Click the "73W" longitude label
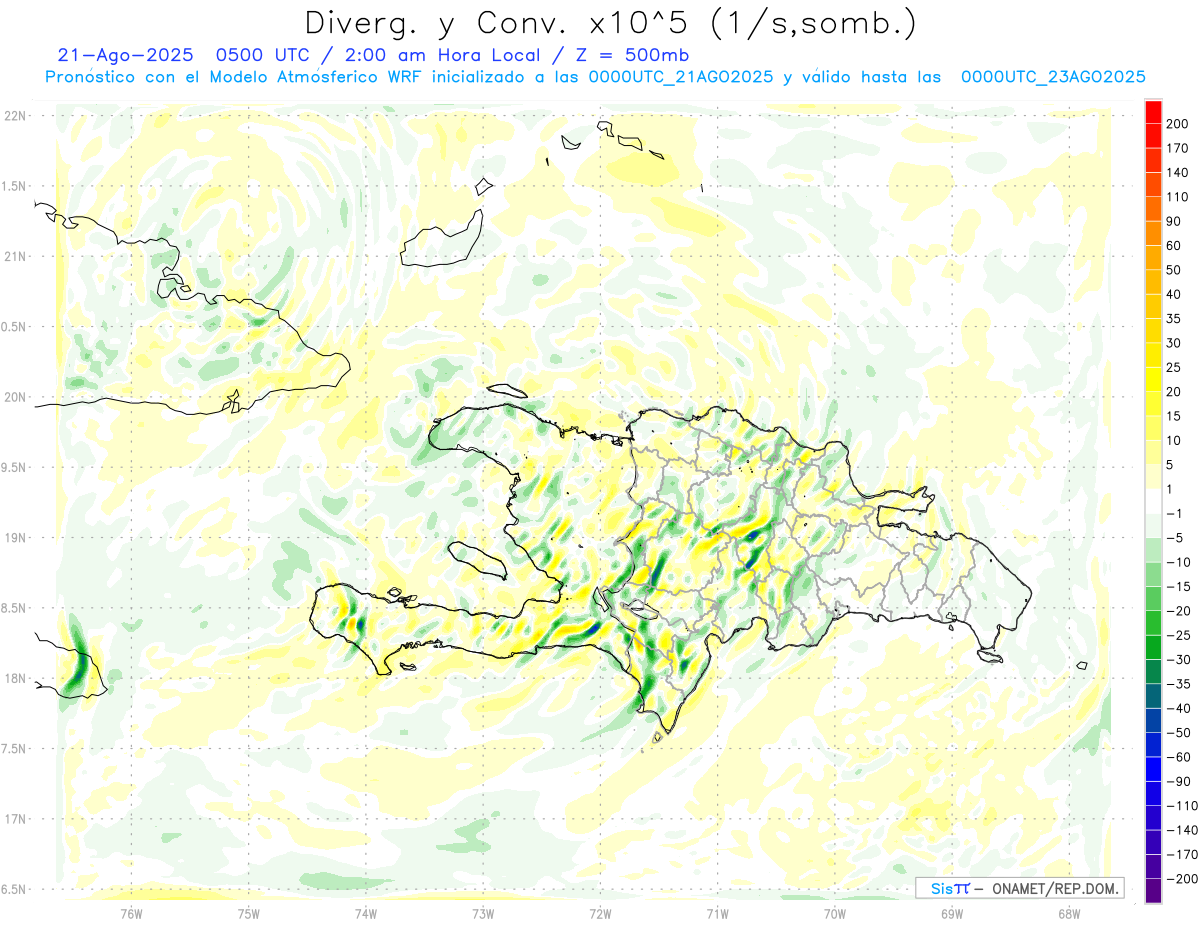 [x=483, y=913]
